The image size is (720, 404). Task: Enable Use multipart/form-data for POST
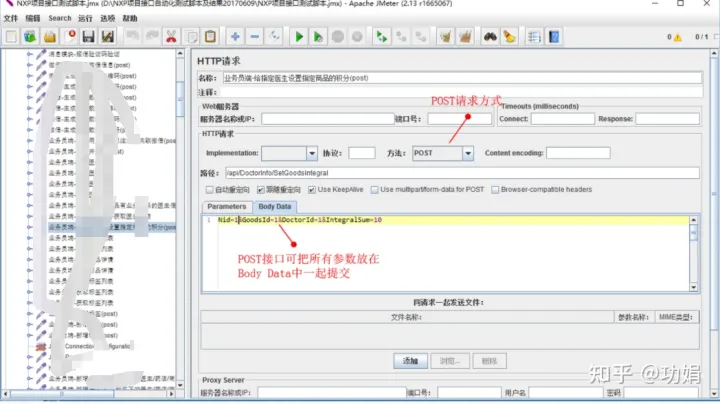[375, 190]
